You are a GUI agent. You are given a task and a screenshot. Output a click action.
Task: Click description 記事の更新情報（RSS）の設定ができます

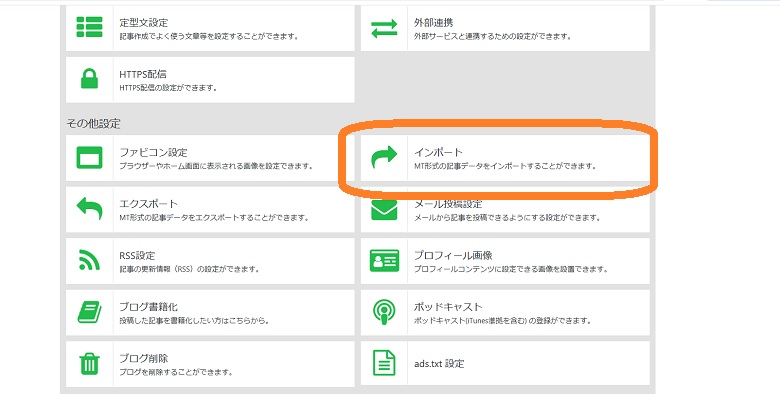190,269
